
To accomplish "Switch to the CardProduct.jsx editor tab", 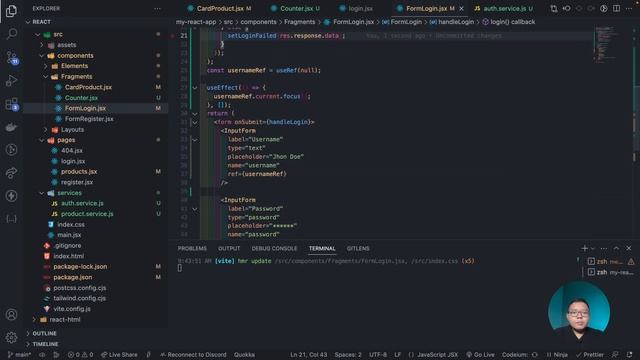I will click(219, 8).
